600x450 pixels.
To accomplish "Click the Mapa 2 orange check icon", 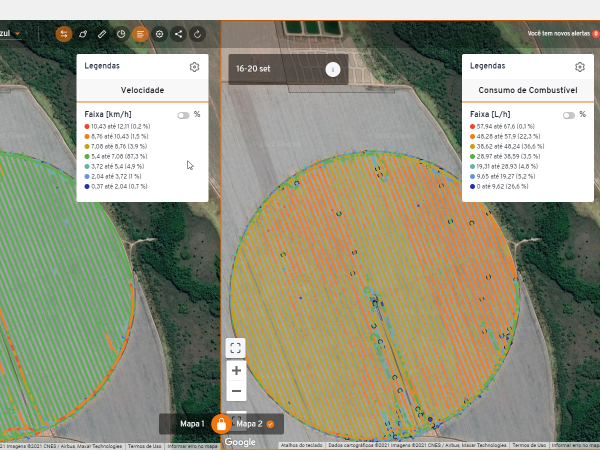I will (x=271, y=424).
